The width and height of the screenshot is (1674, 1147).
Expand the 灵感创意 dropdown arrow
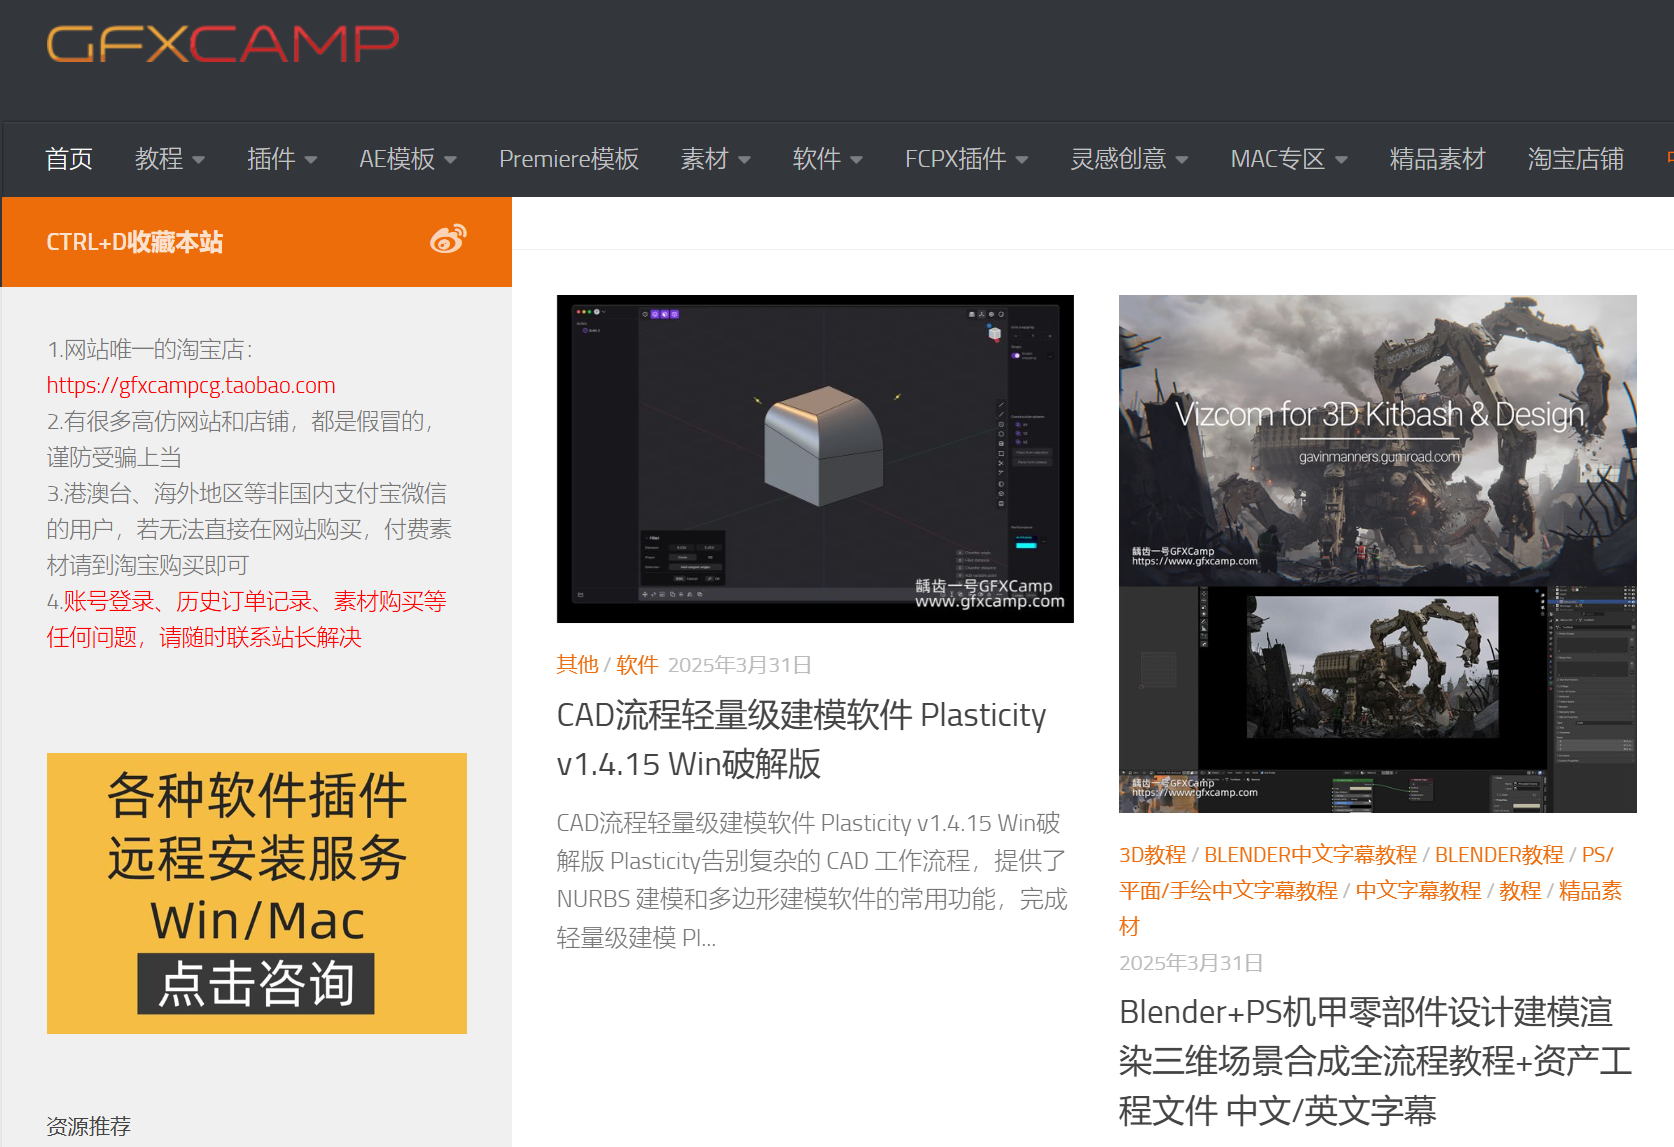point(1182,160)
